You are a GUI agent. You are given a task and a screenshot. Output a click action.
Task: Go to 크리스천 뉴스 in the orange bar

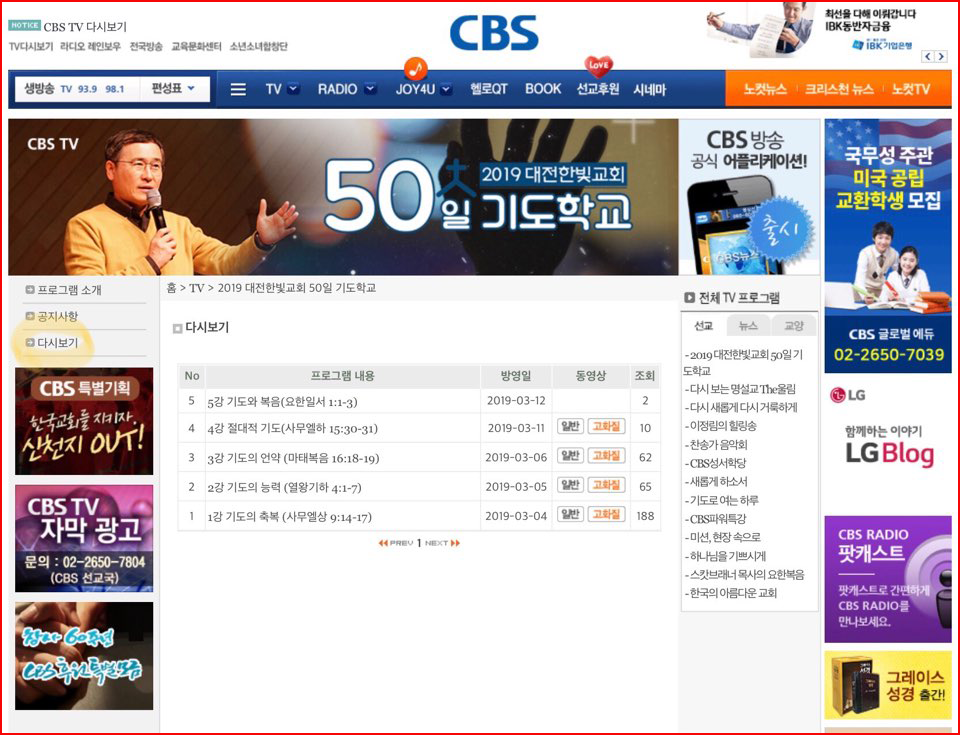[839, 89]
